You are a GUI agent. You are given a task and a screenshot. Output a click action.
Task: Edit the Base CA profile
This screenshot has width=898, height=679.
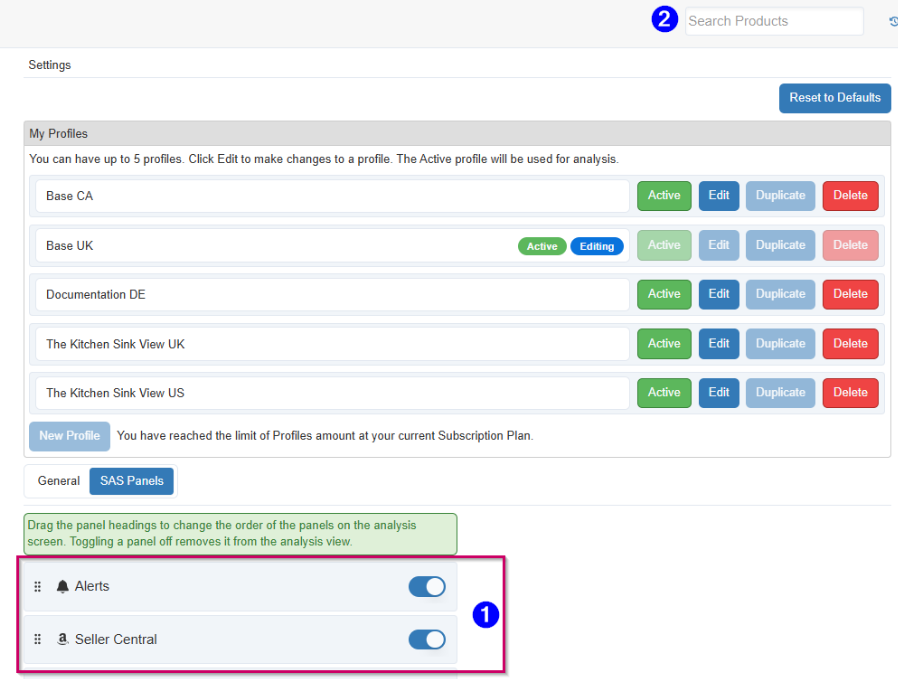[x=718, y=196]
